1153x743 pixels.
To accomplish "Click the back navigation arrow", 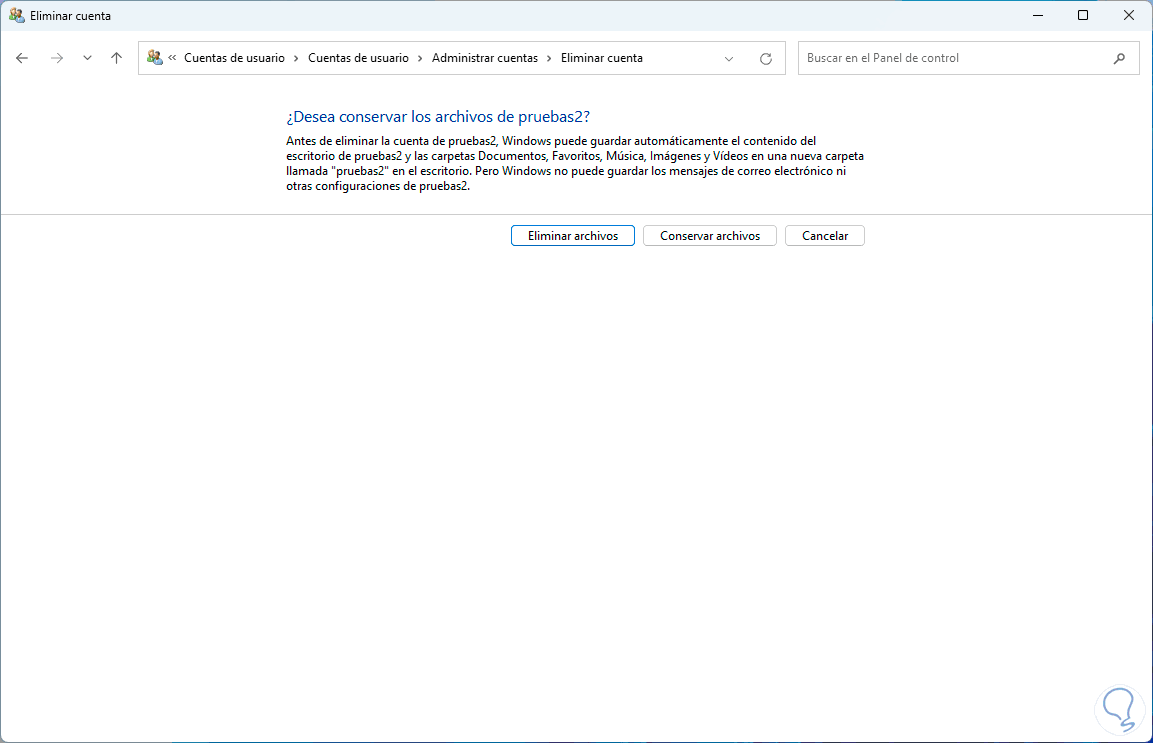I will (x=22, y=58).
